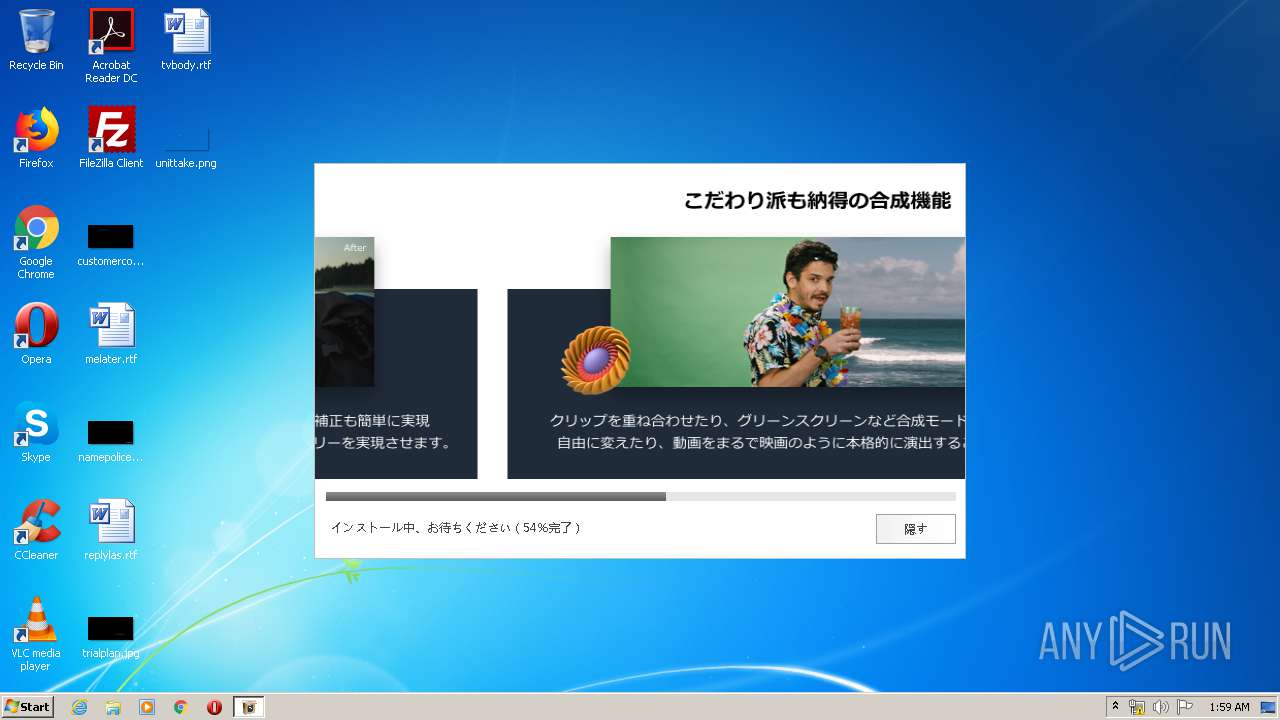Launch Google Chrome desktop shortcut

[36, 242]
